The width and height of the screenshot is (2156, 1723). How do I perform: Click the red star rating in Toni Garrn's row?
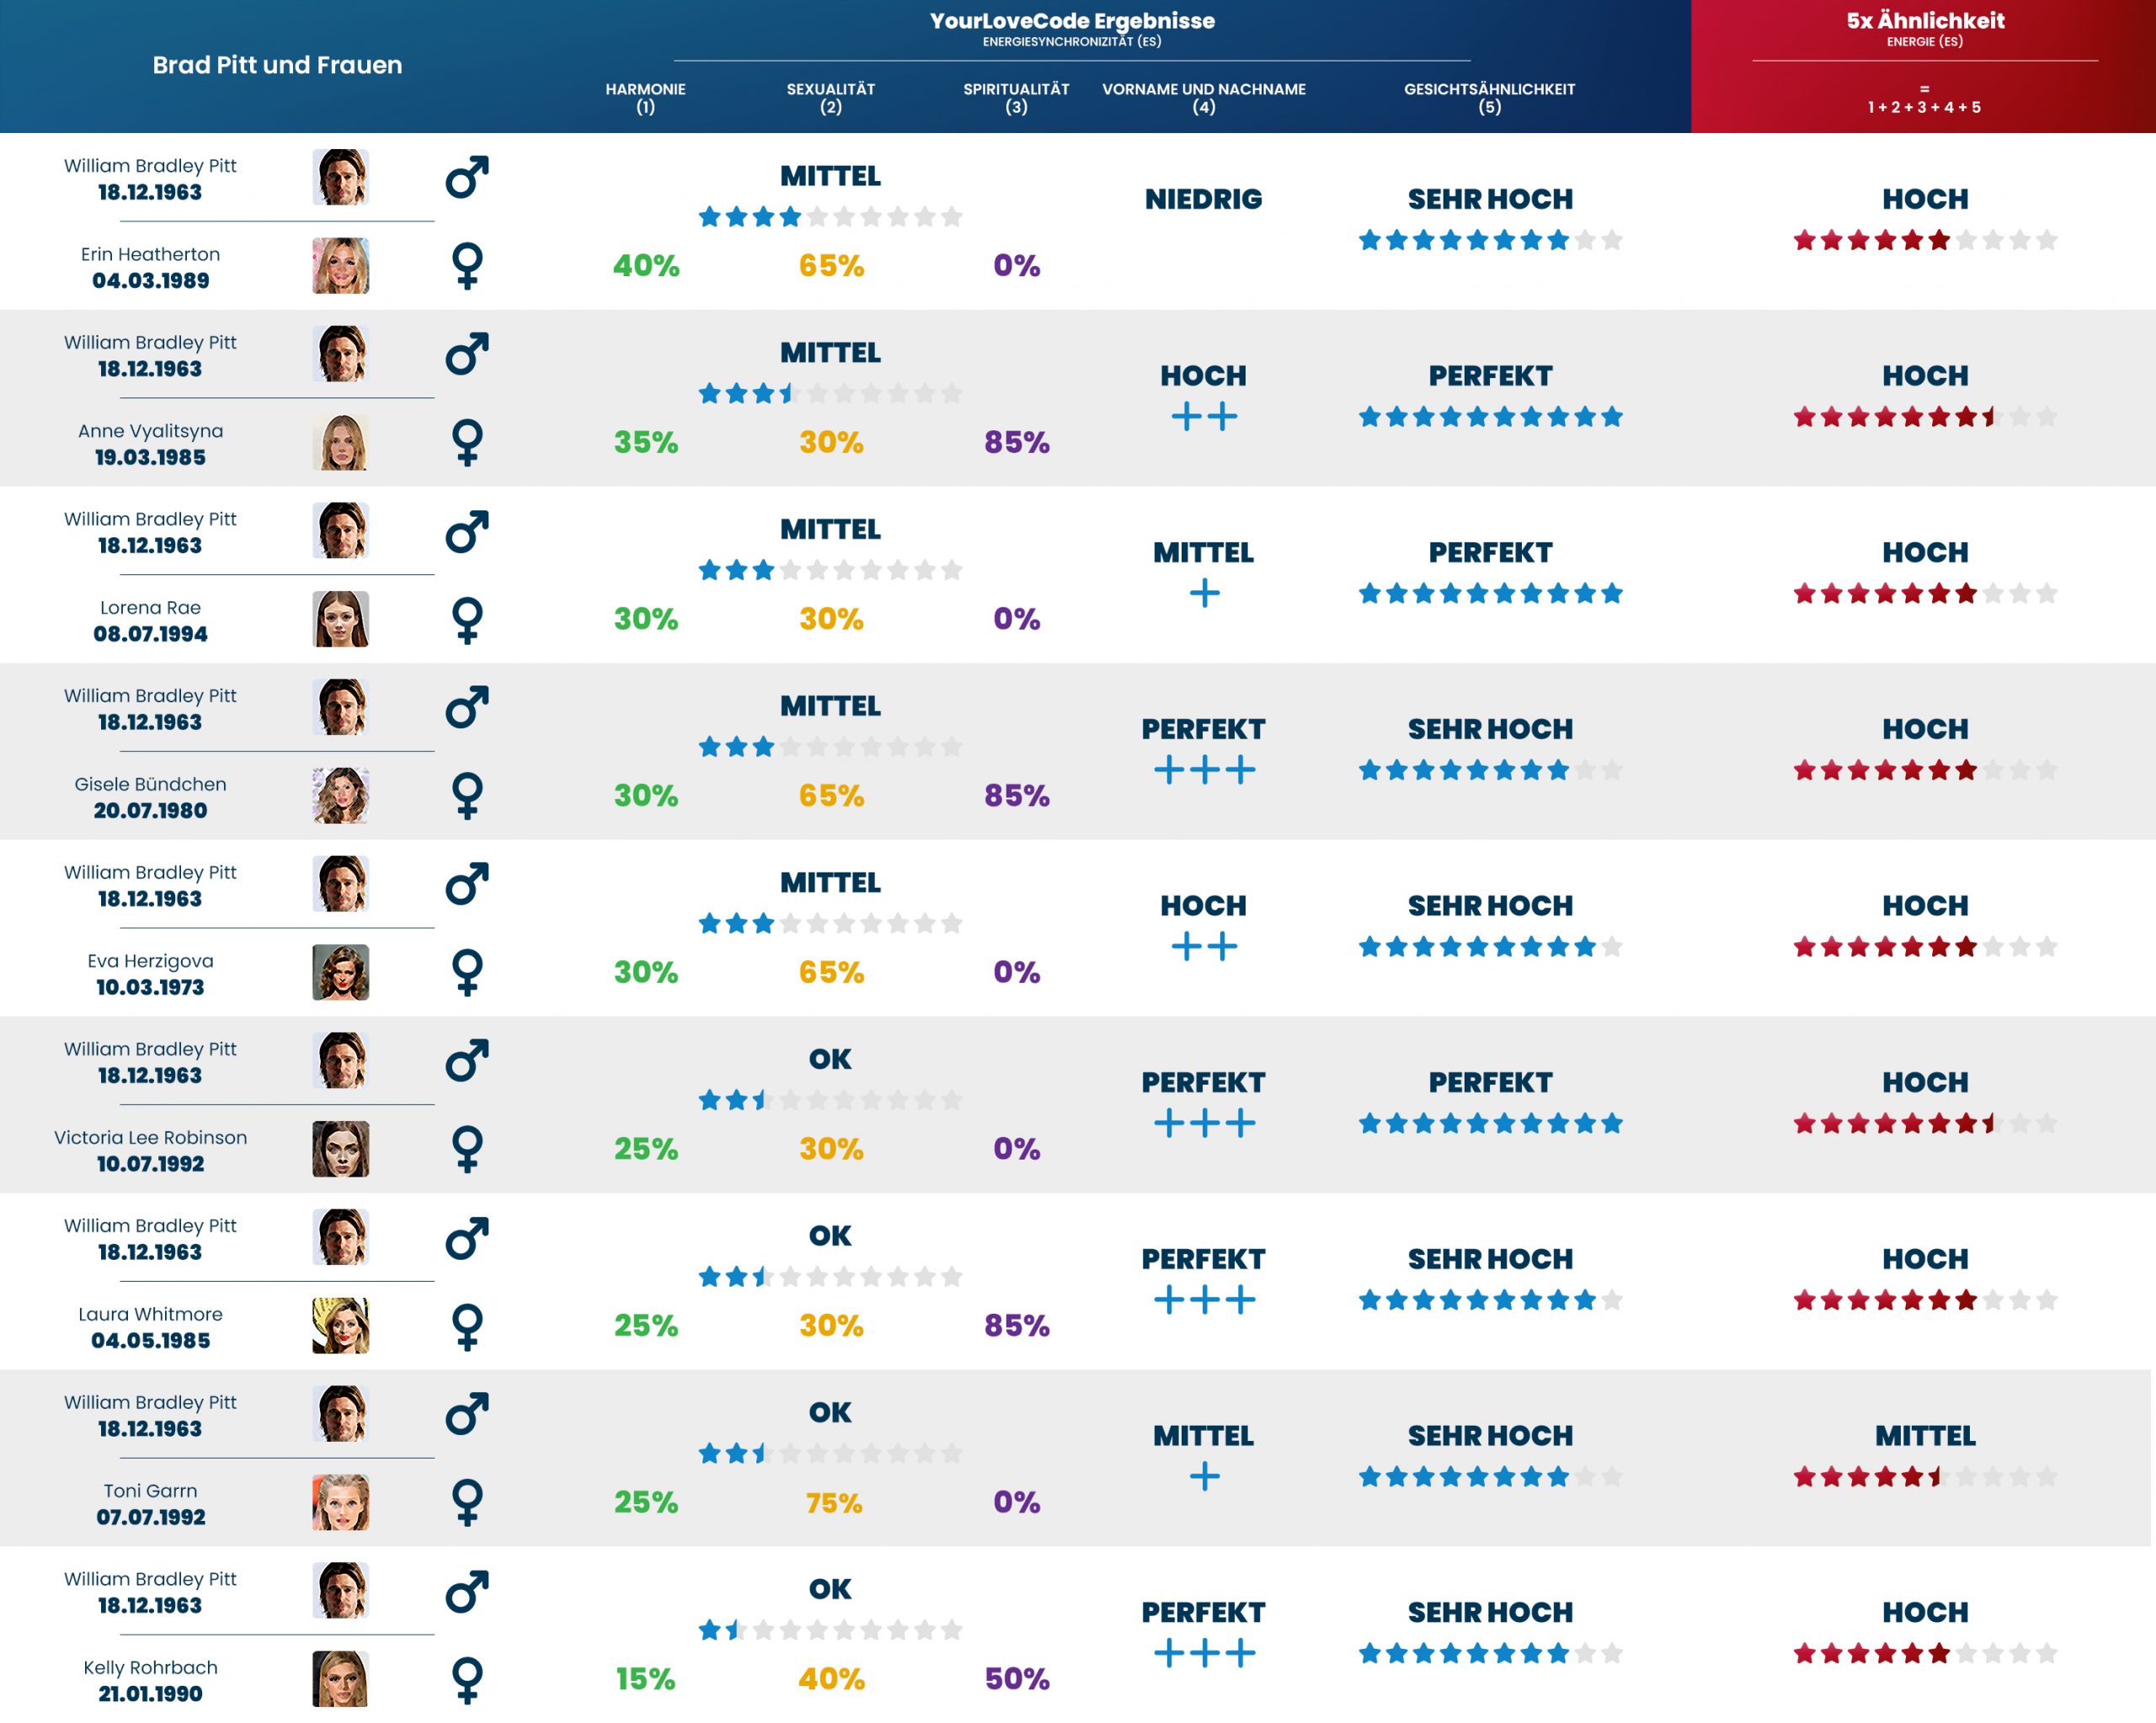tap(1924, 1477)
